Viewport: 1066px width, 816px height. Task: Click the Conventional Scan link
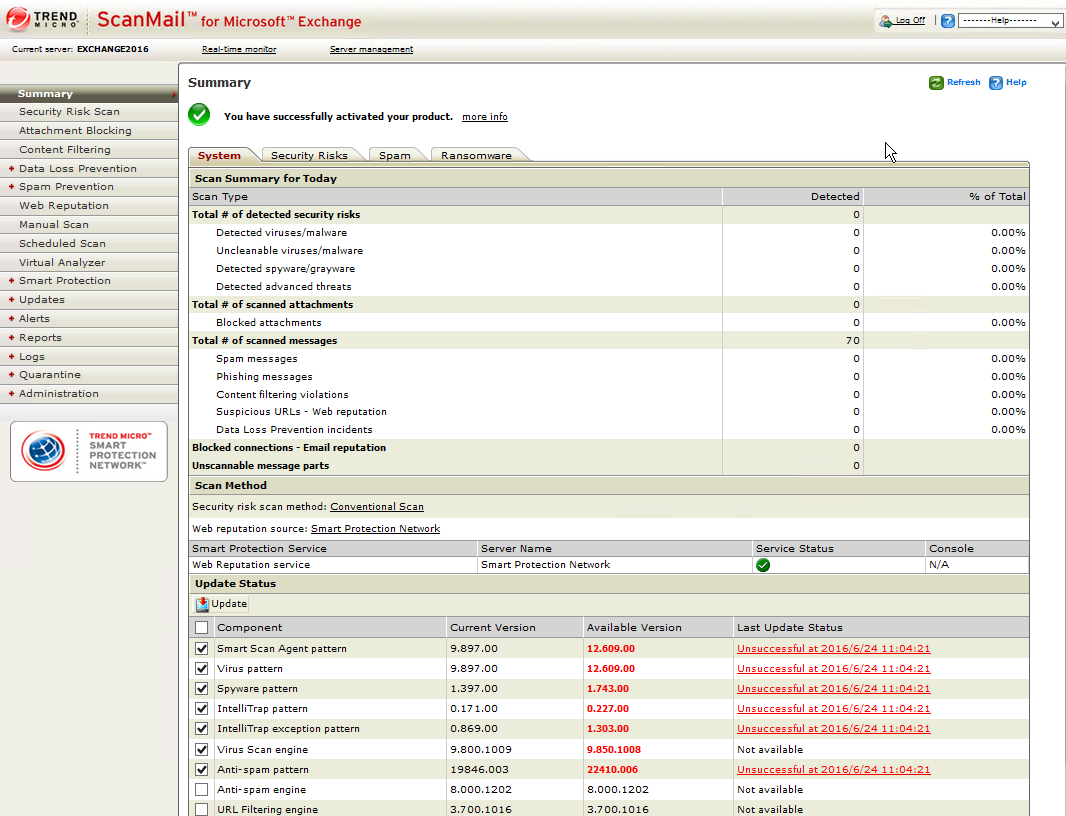[x=377, y=507]
